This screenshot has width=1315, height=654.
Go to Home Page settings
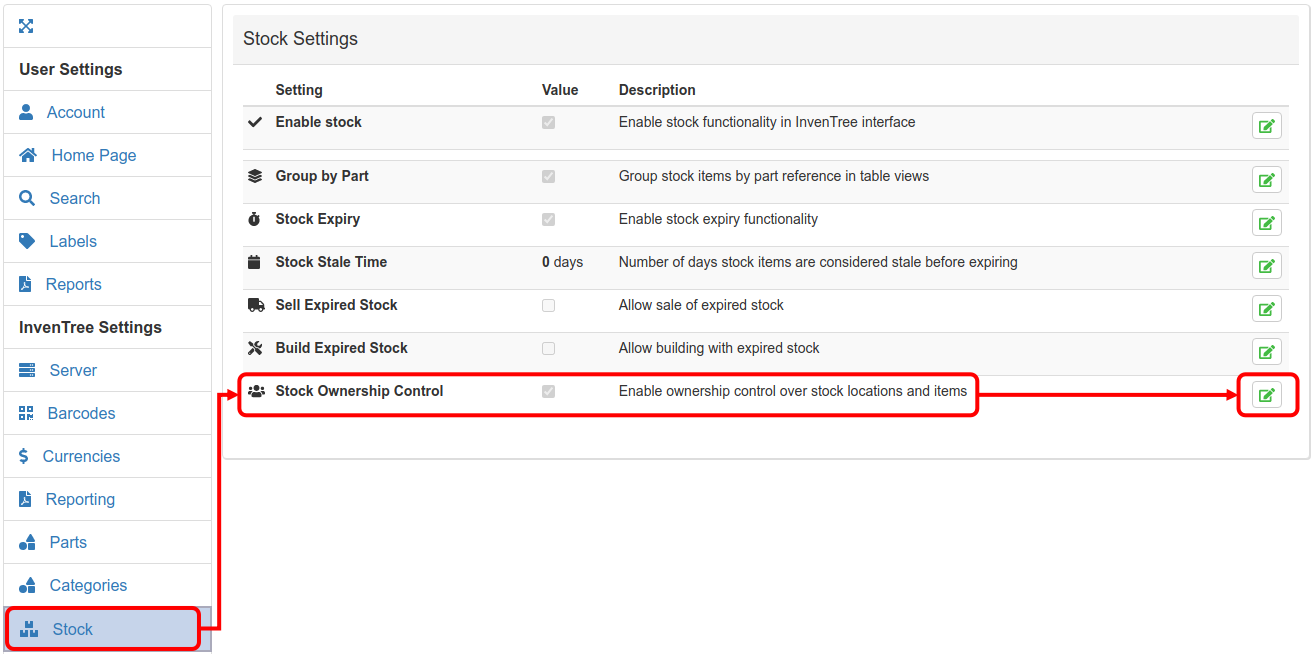click(x=93, y=156)
